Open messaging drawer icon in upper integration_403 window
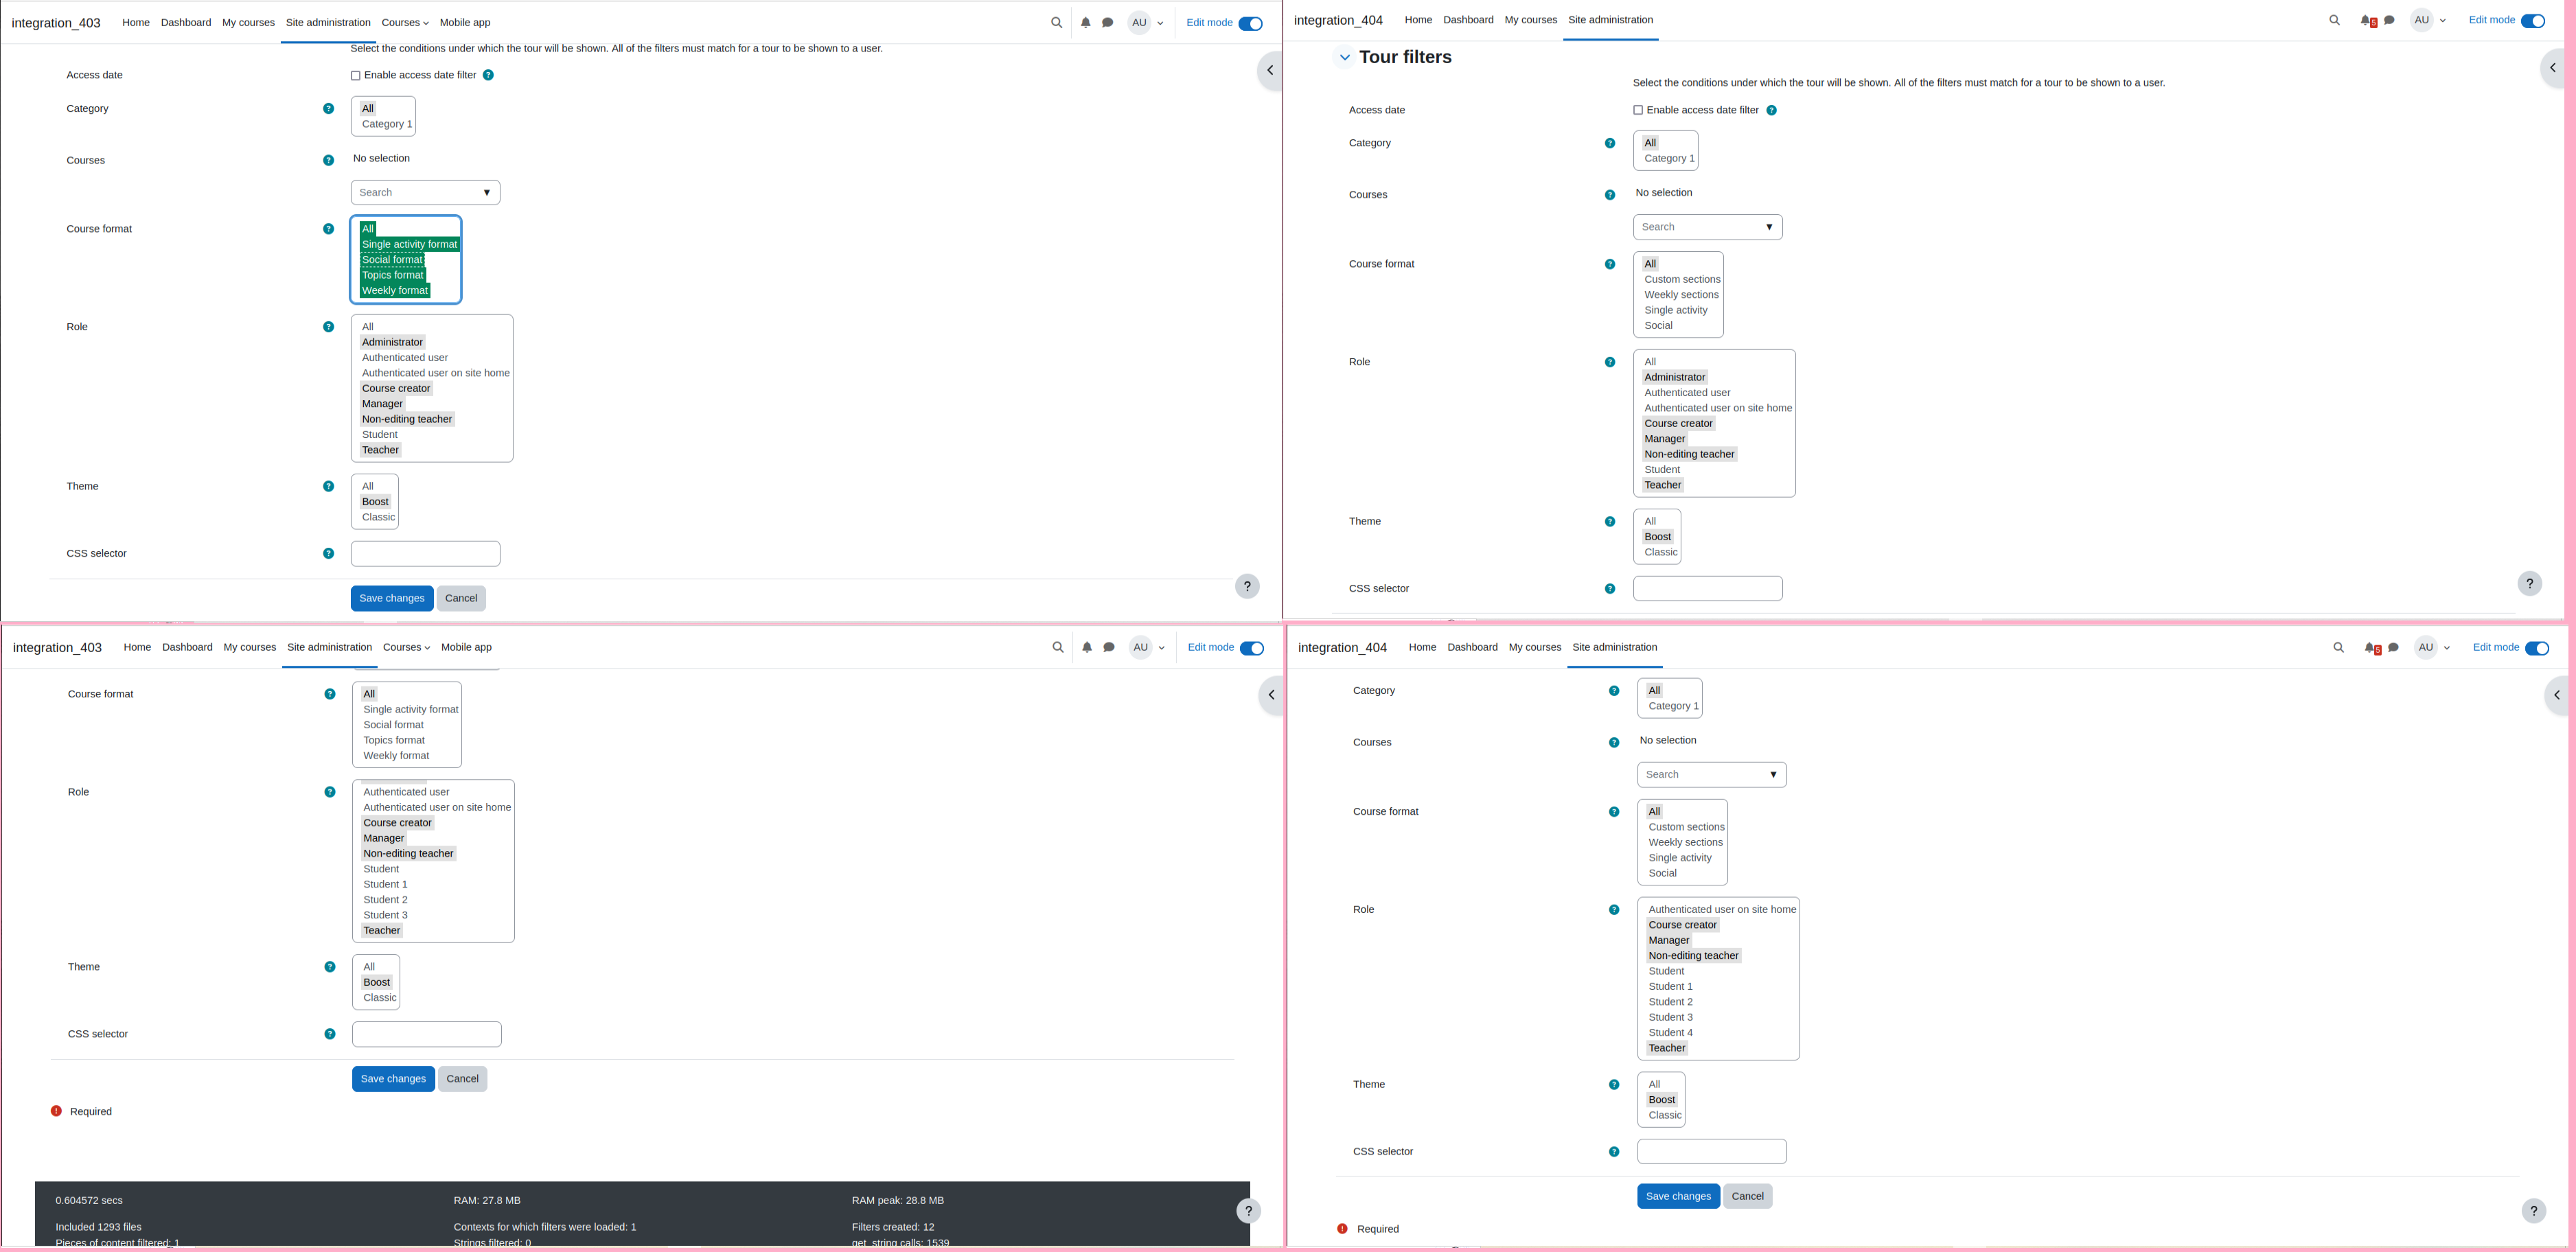Image resolution: width=2576 pixels, height=1252 pixels. coord(1108,22)
